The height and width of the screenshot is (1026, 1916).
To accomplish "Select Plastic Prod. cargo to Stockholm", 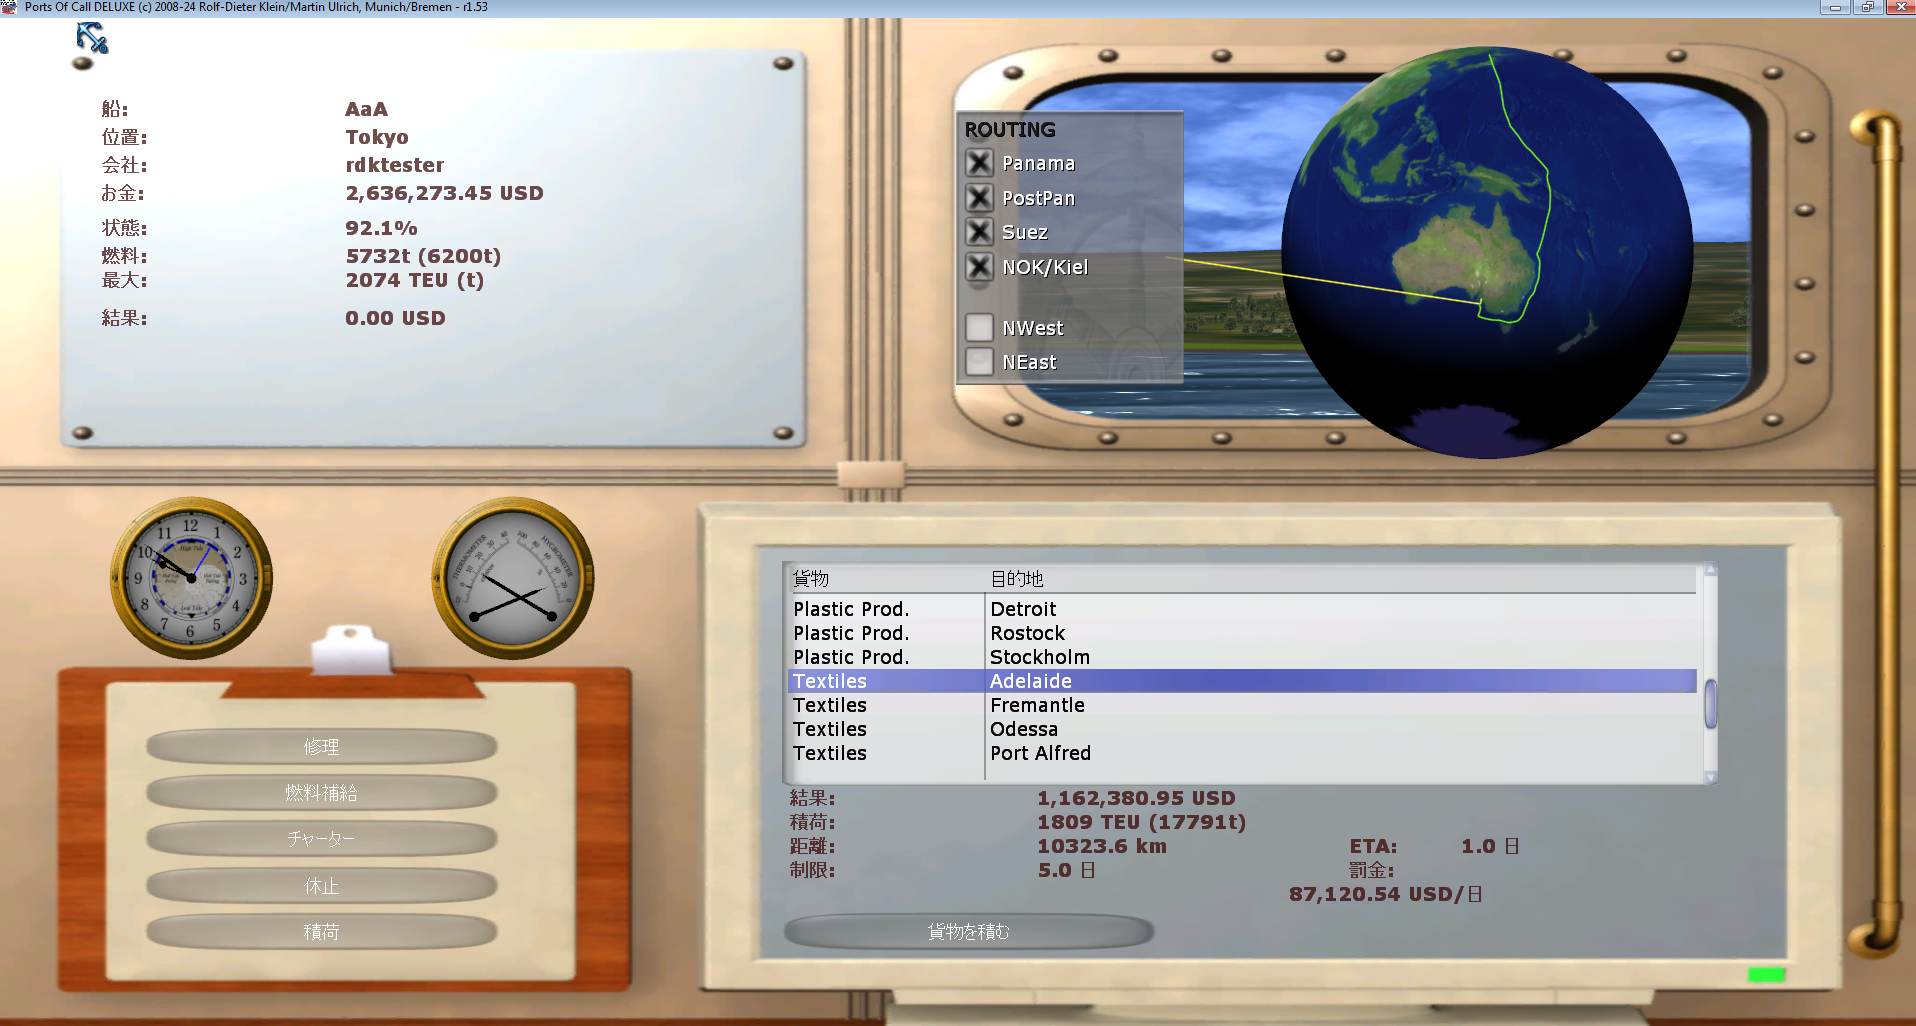I will click(1242, 657).
